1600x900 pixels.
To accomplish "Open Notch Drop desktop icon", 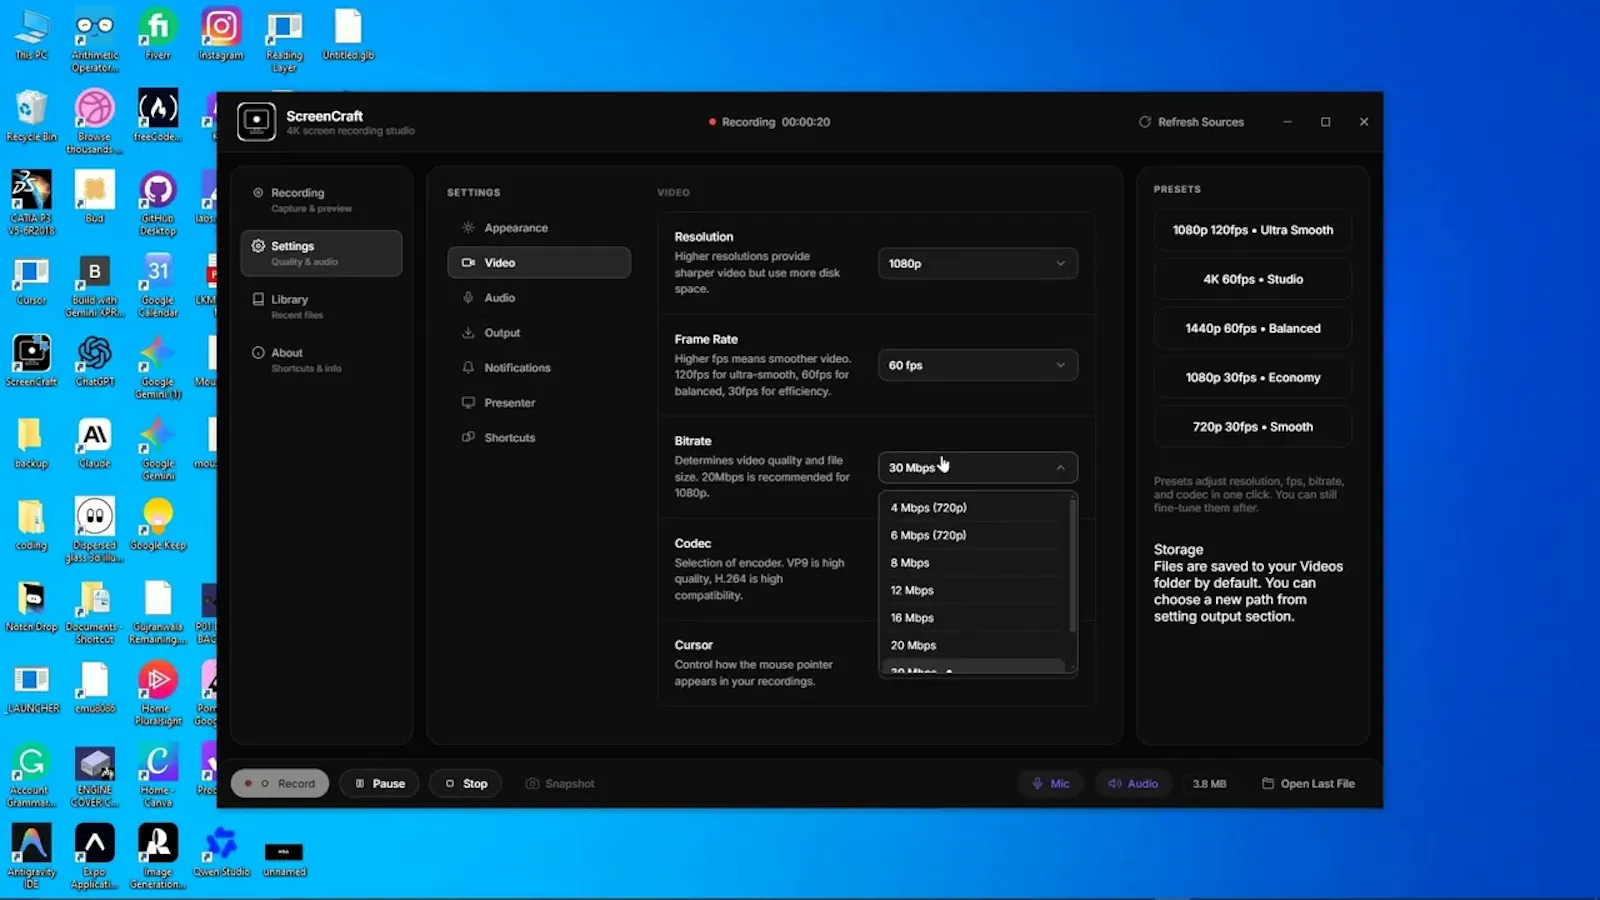I will point(31,607).
